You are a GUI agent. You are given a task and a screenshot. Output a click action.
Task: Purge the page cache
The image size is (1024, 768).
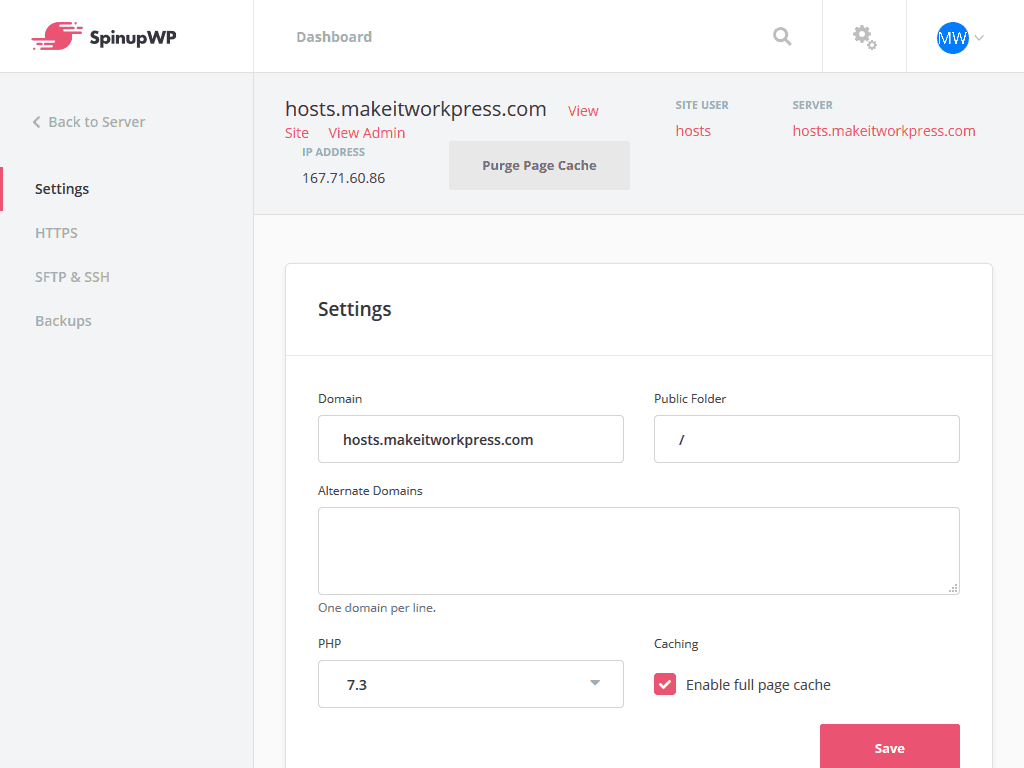[539, 165]
